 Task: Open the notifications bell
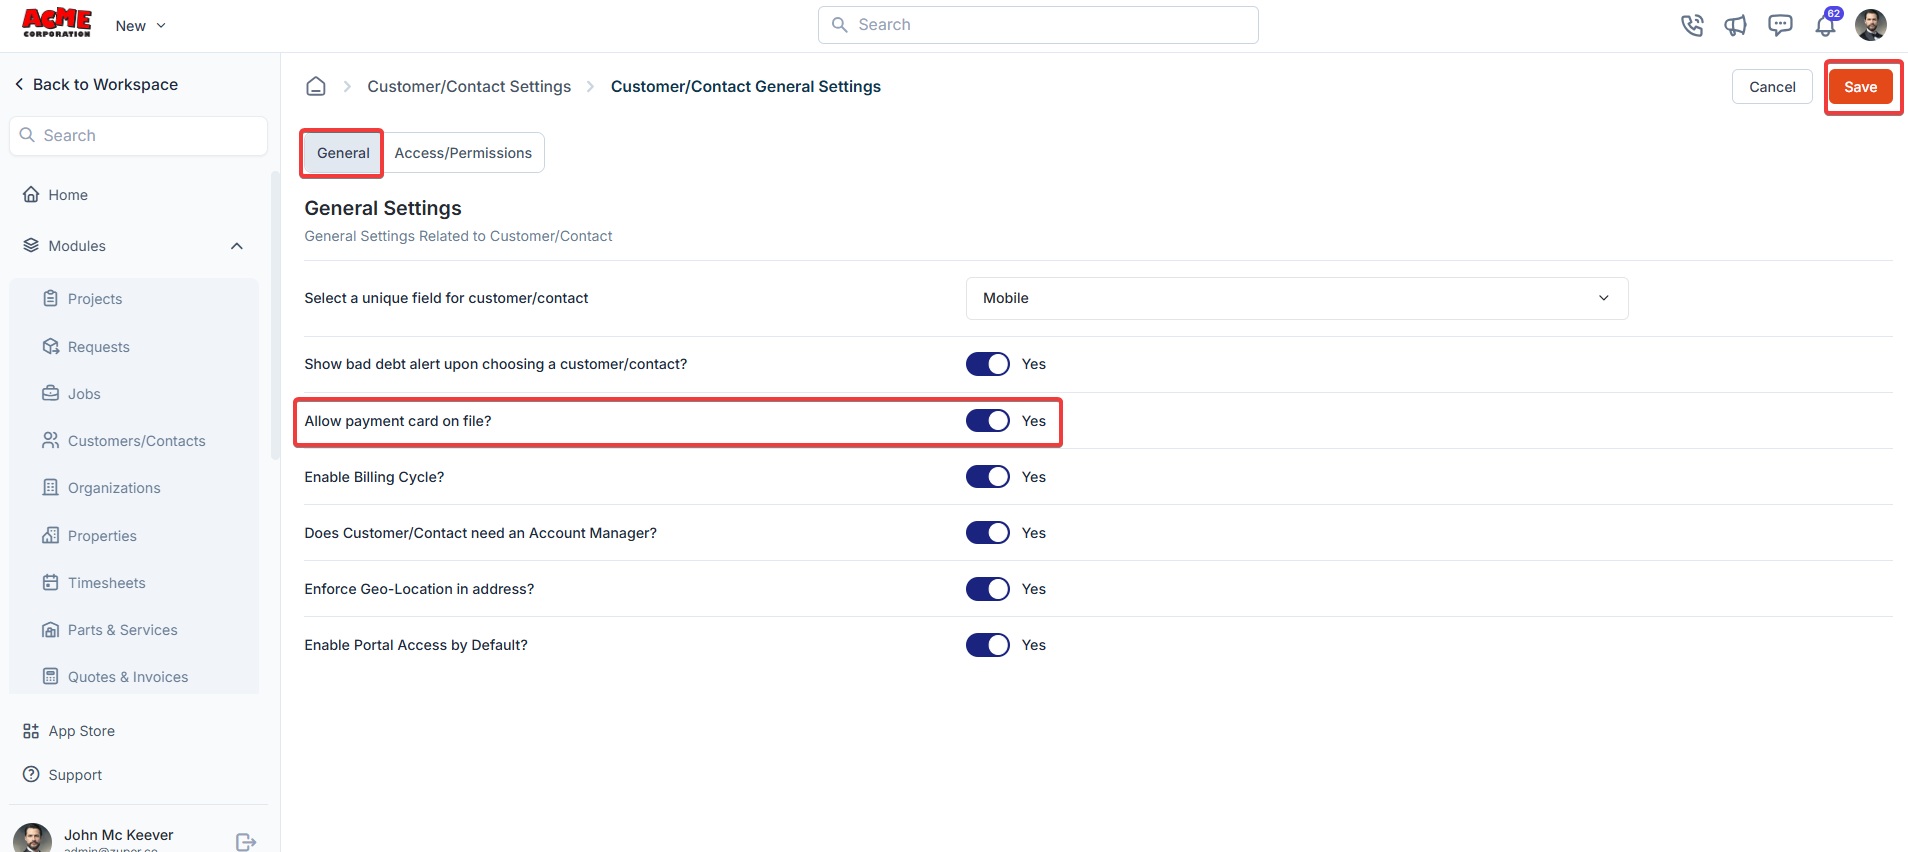(x=1825, y=26)
